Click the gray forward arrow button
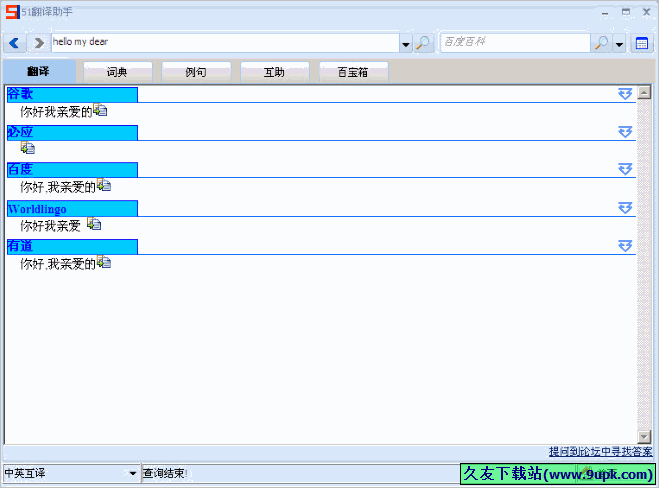Viewport: 659px width, 488px height. click(x=39, y=43)
